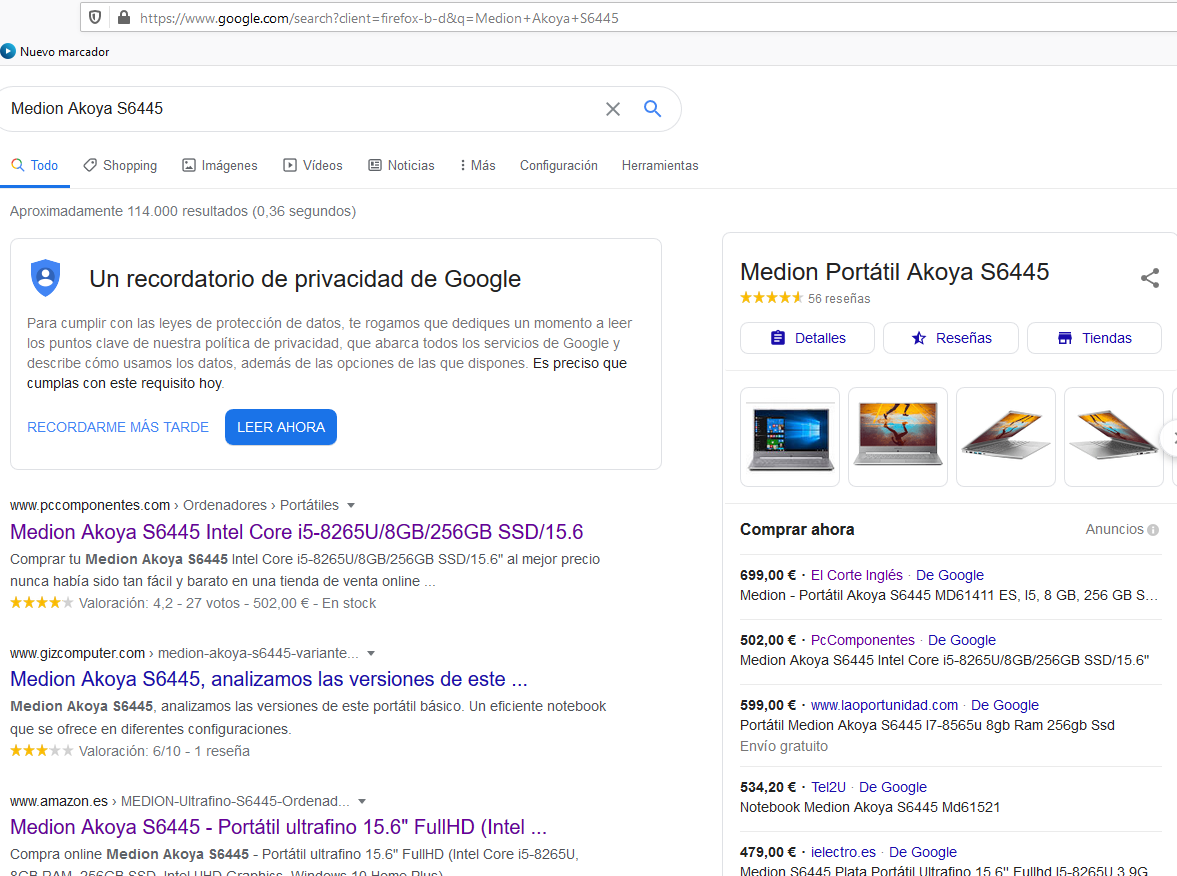Click the Shopping tag icon
This screenshot has height=876, width=1177.
point(90,165)
